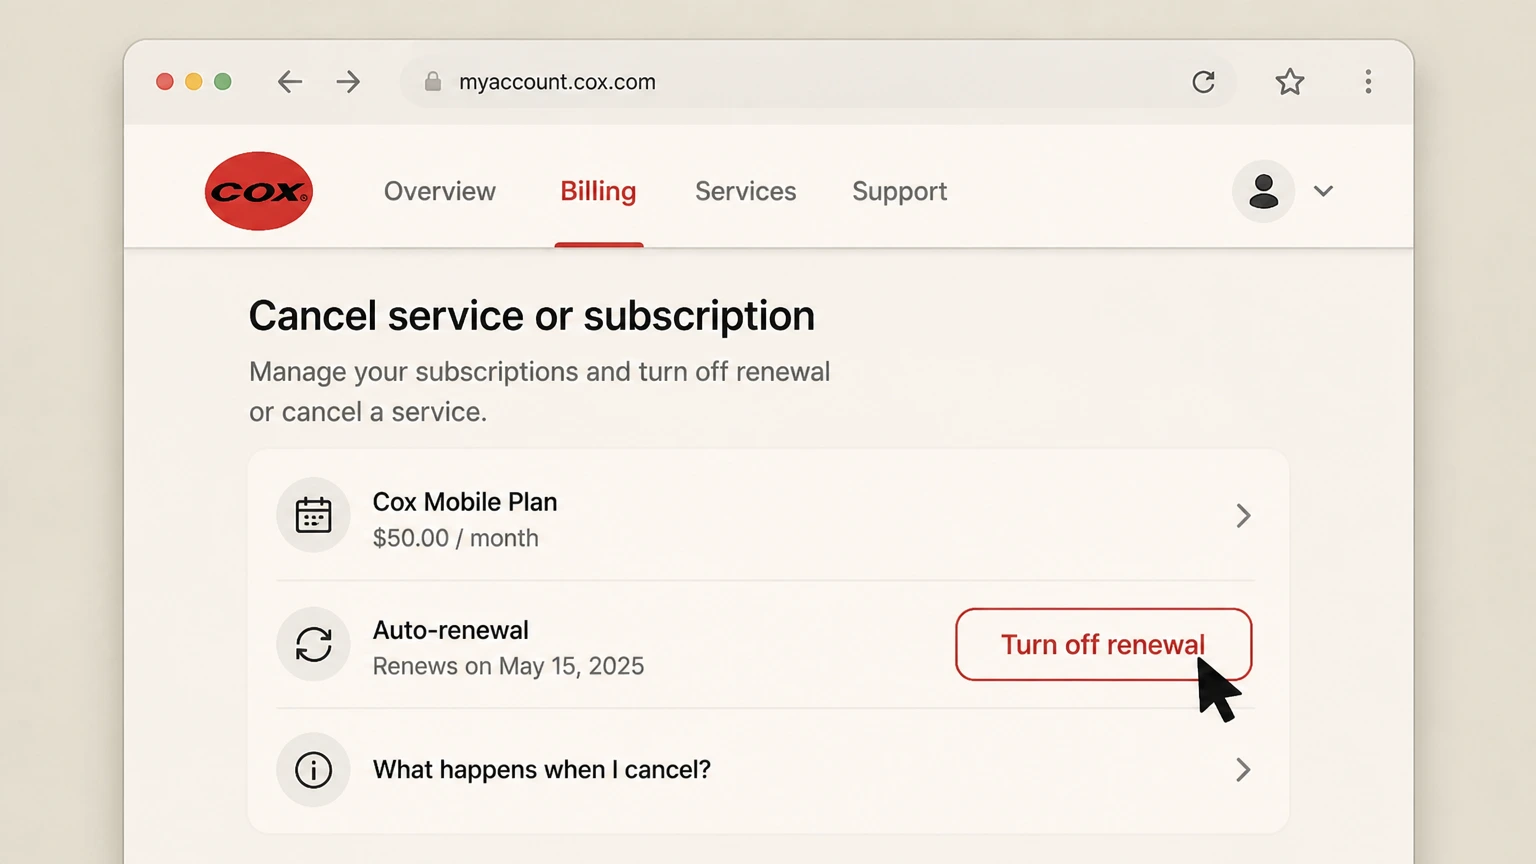Viewport: 1536px width, 864px height.
Task: Close the window with the red button
Action: point(165,82)
